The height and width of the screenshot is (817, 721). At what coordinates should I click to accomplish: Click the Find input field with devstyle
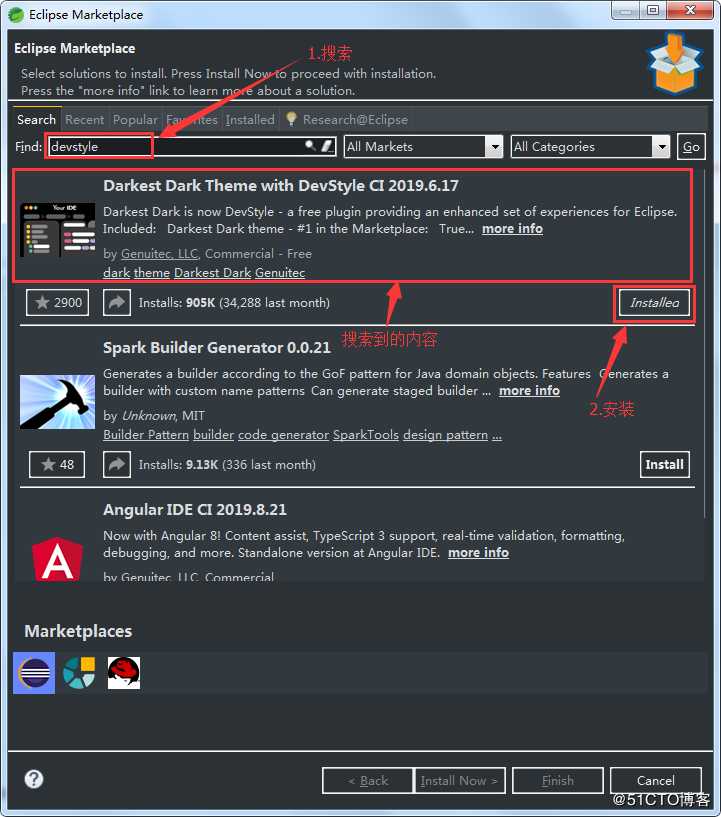(192, 146)
